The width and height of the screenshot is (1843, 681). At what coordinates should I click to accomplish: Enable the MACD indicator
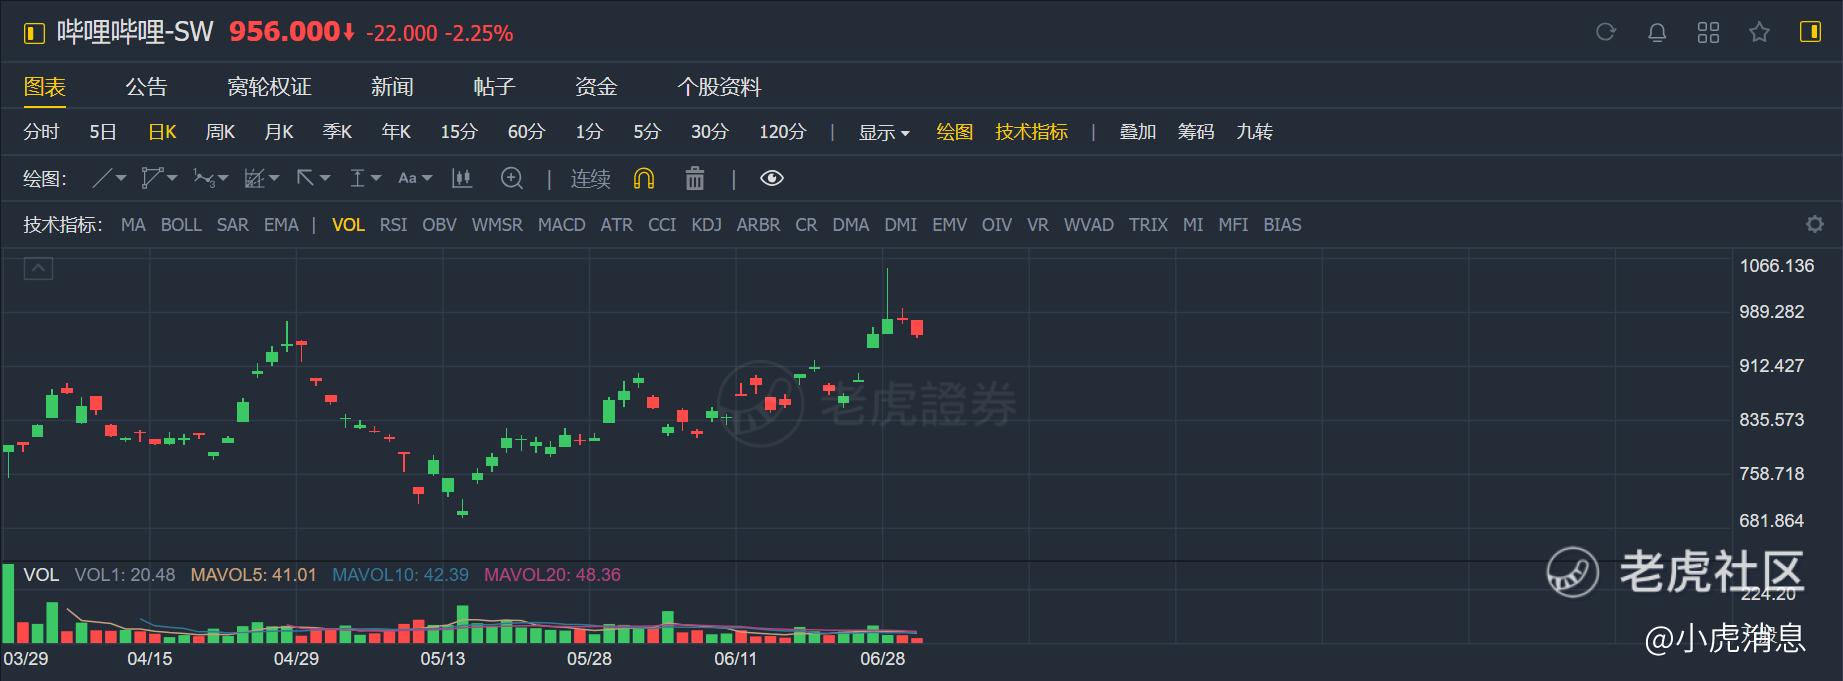561,225
